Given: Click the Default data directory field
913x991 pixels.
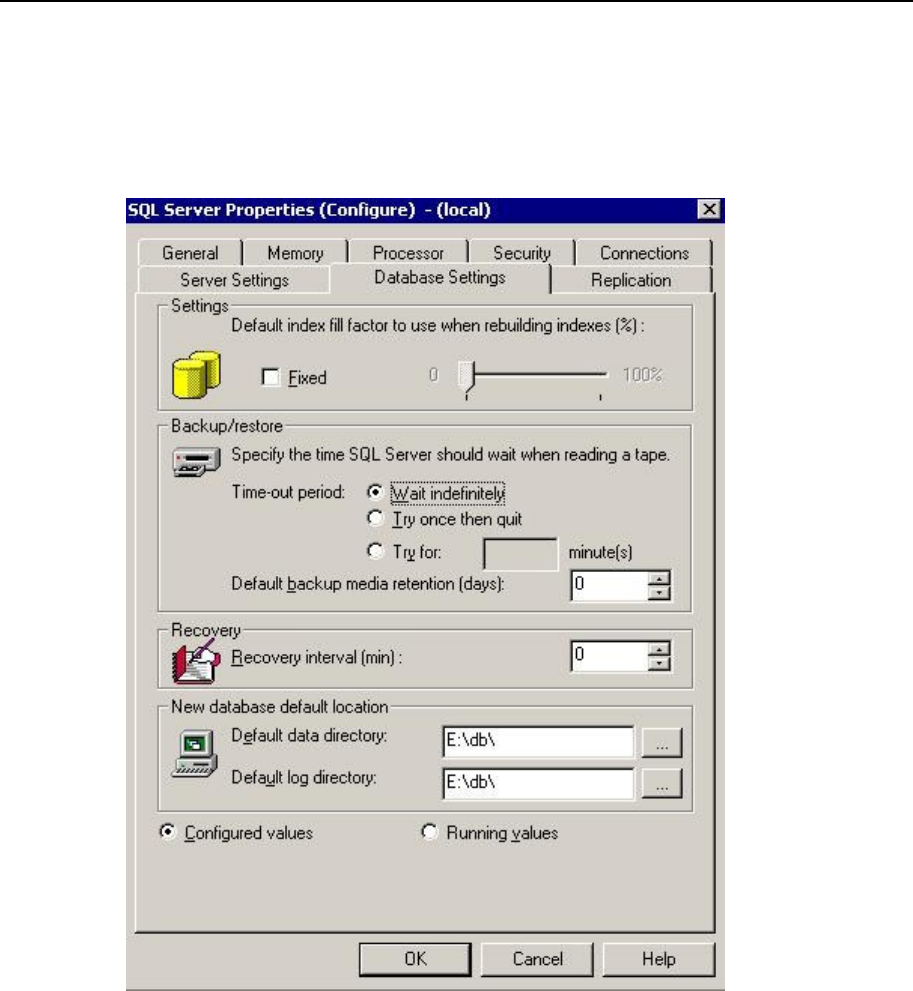Looking at the screenshot, I should point(538,742).
